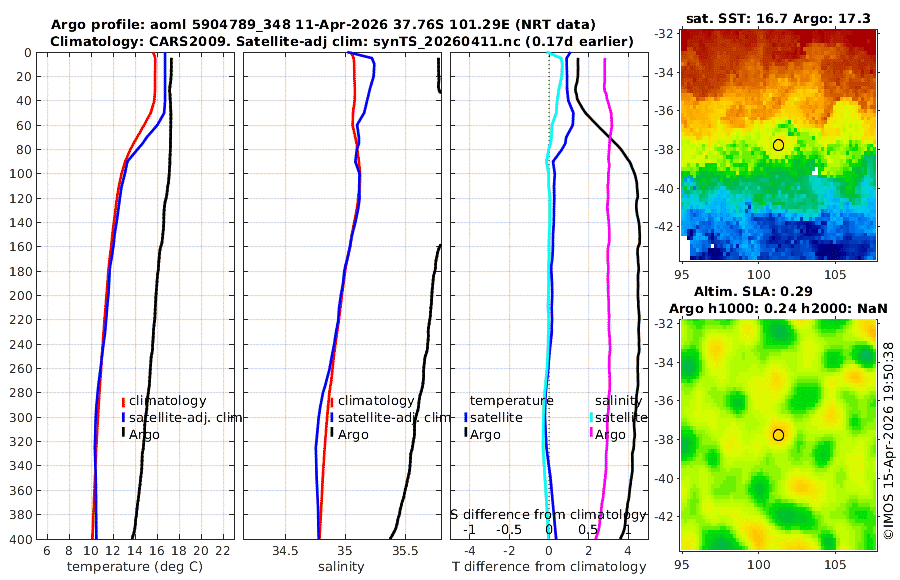Click the Argo profile title text

[323, 25]
